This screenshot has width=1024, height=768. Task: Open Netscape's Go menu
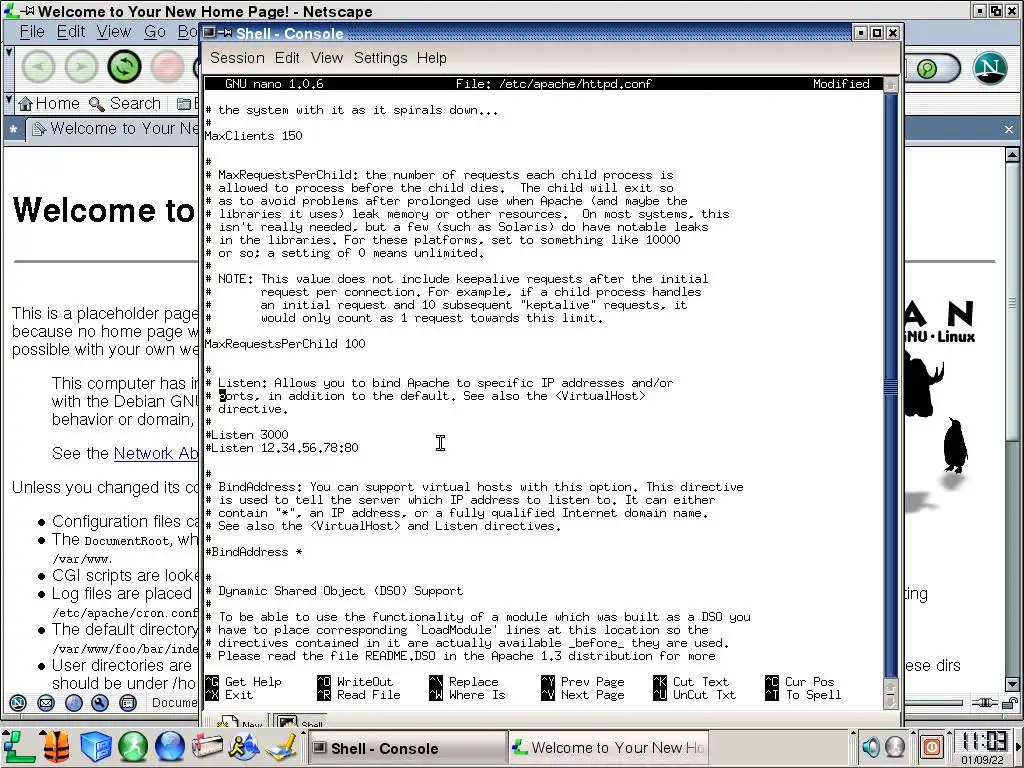tap(155, 31)
